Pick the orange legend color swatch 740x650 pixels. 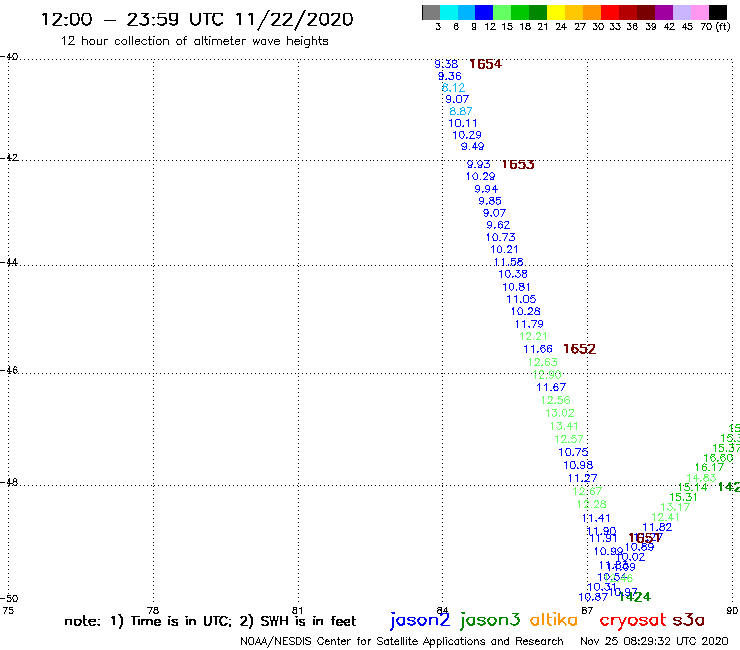(x=592, y=12)
